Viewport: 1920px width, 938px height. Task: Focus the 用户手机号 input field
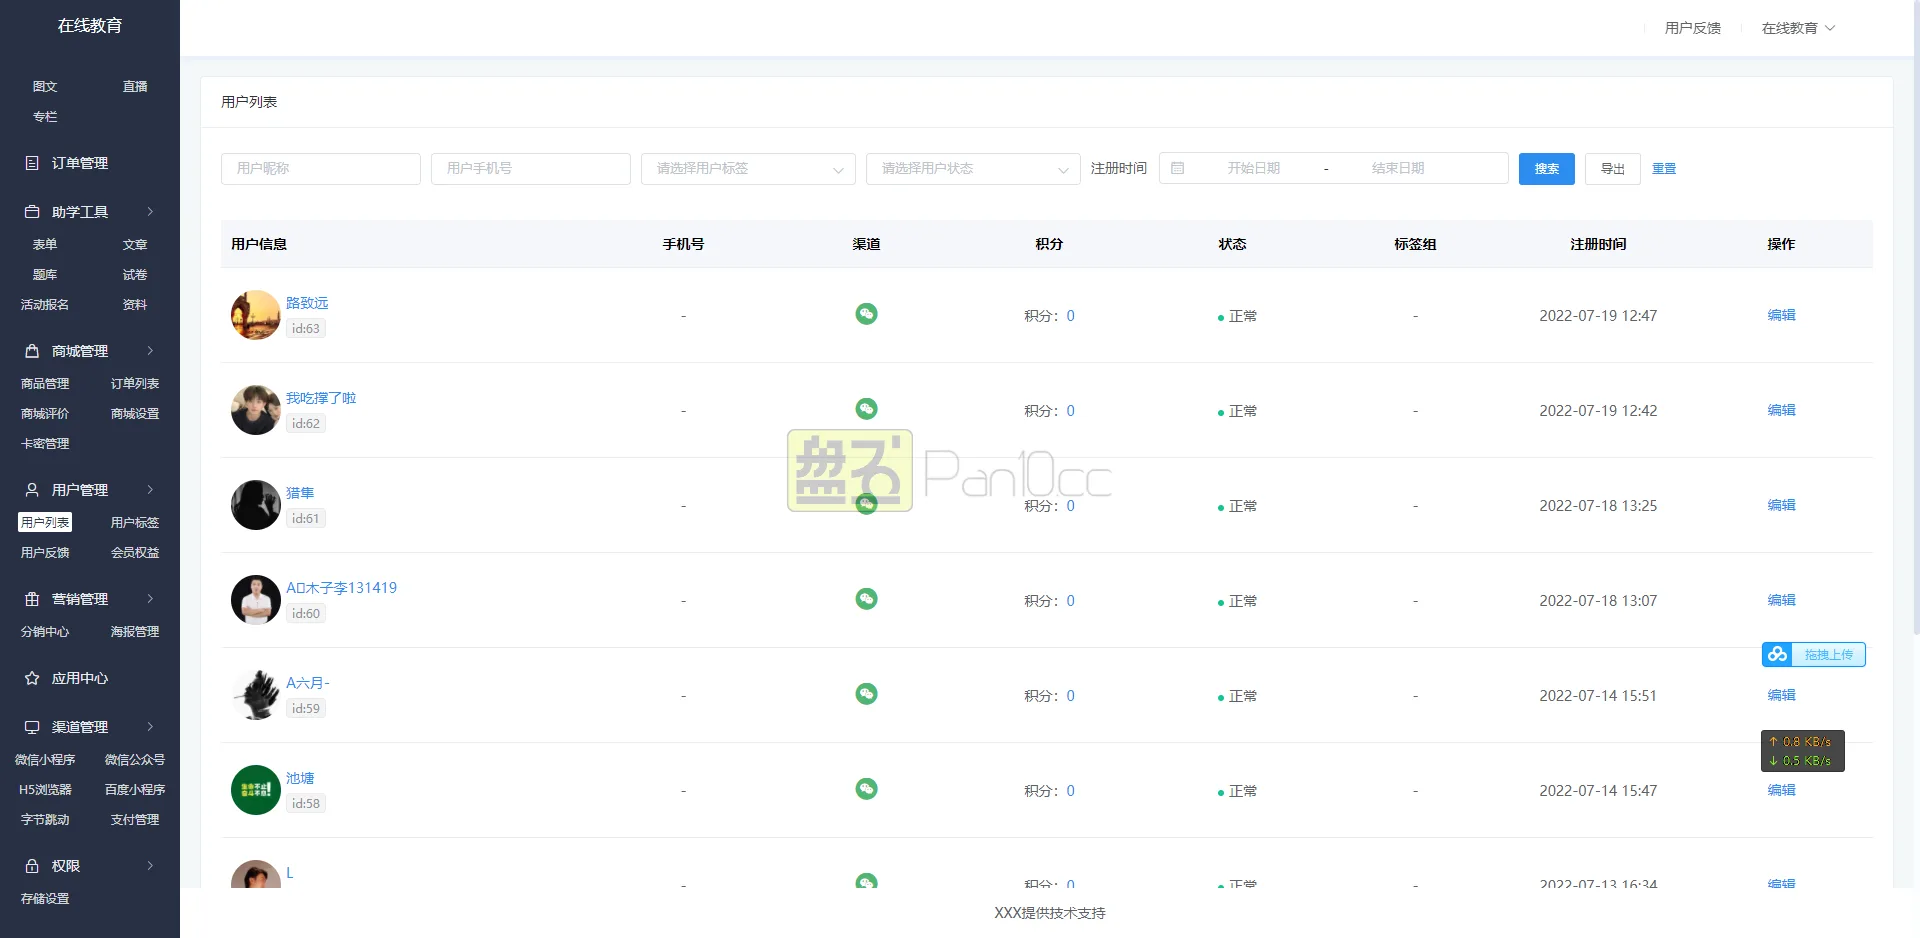click(x=531, y=169)
